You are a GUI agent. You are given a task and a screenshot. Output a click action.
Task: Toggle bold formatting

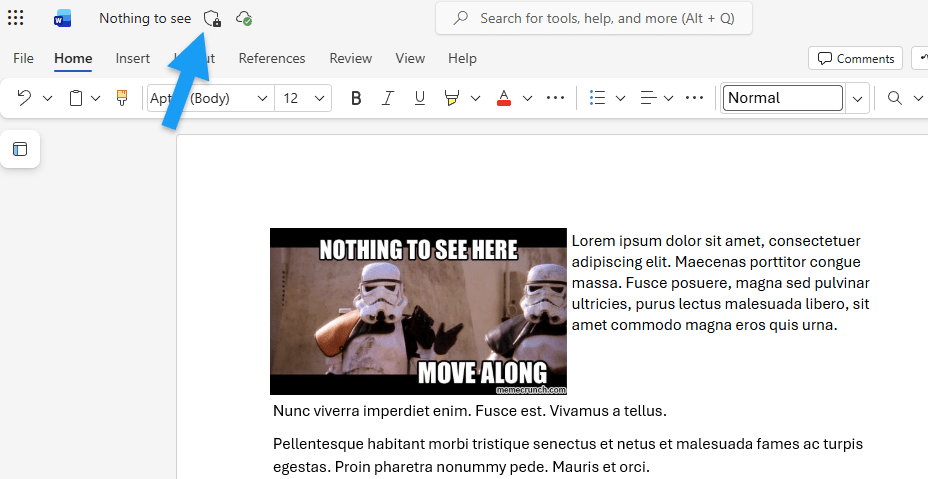tap(356, 98)
